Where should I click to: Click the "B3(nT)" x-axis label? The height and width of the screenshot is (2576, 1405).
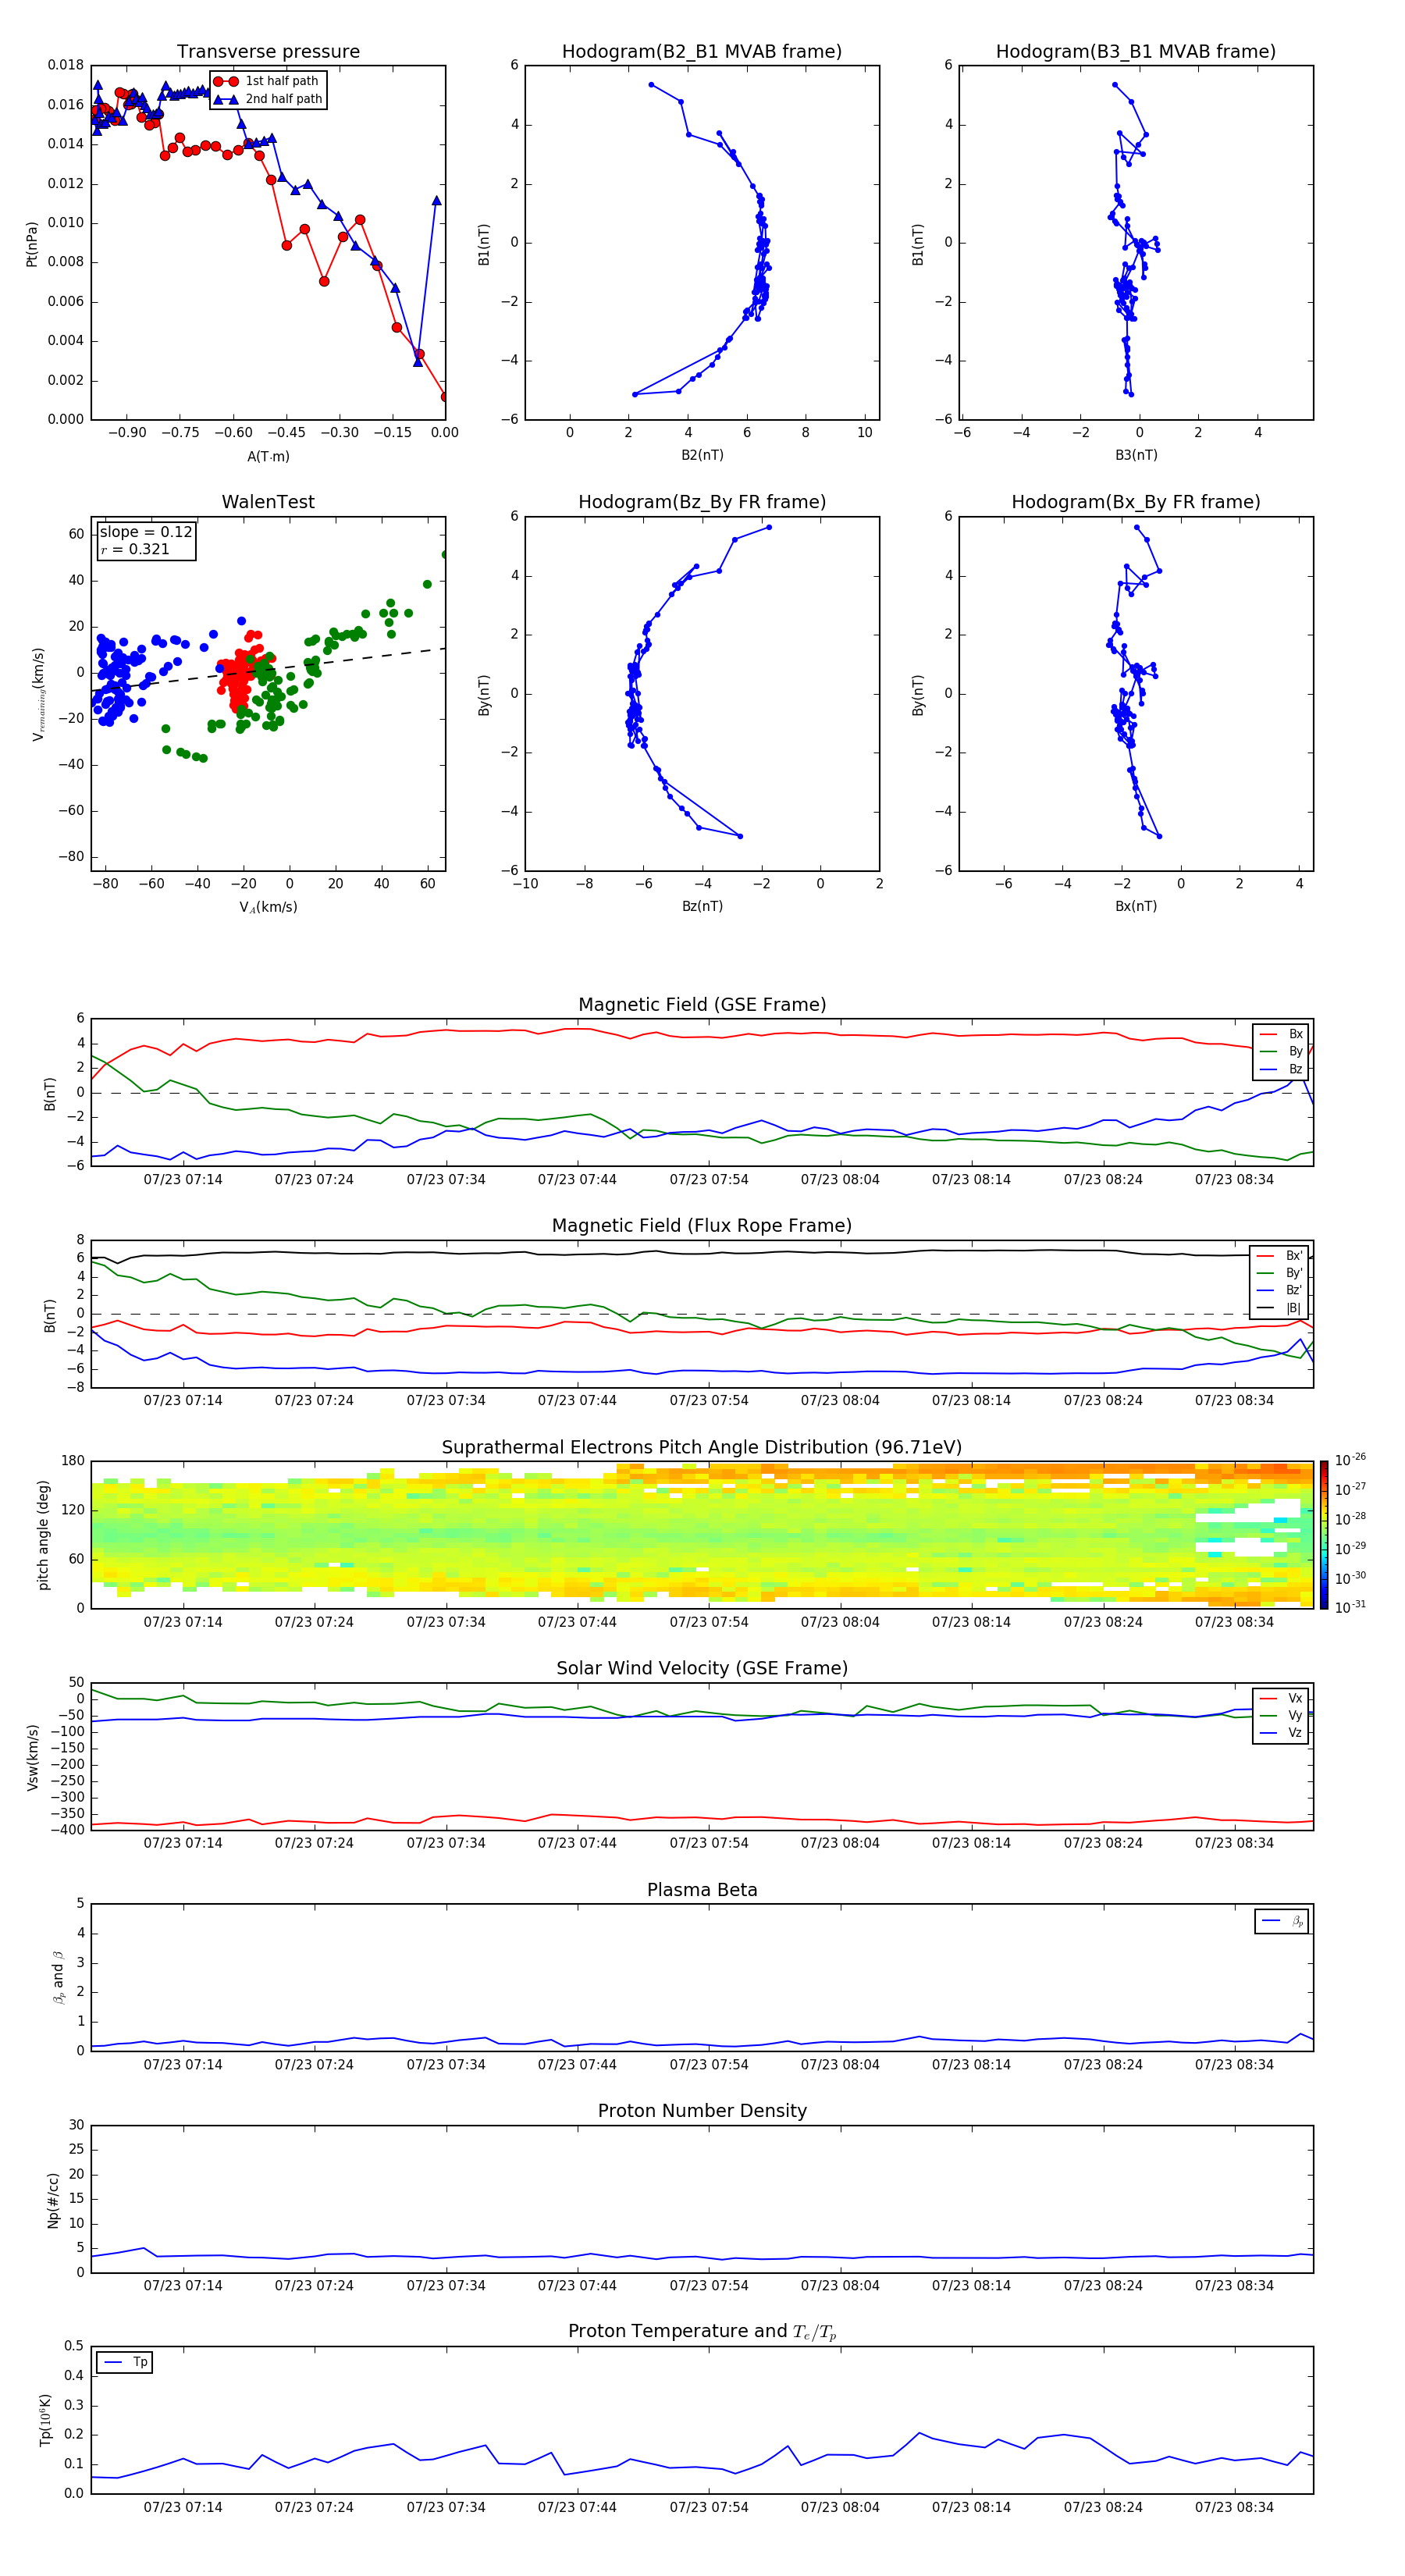click(1136, 455)
